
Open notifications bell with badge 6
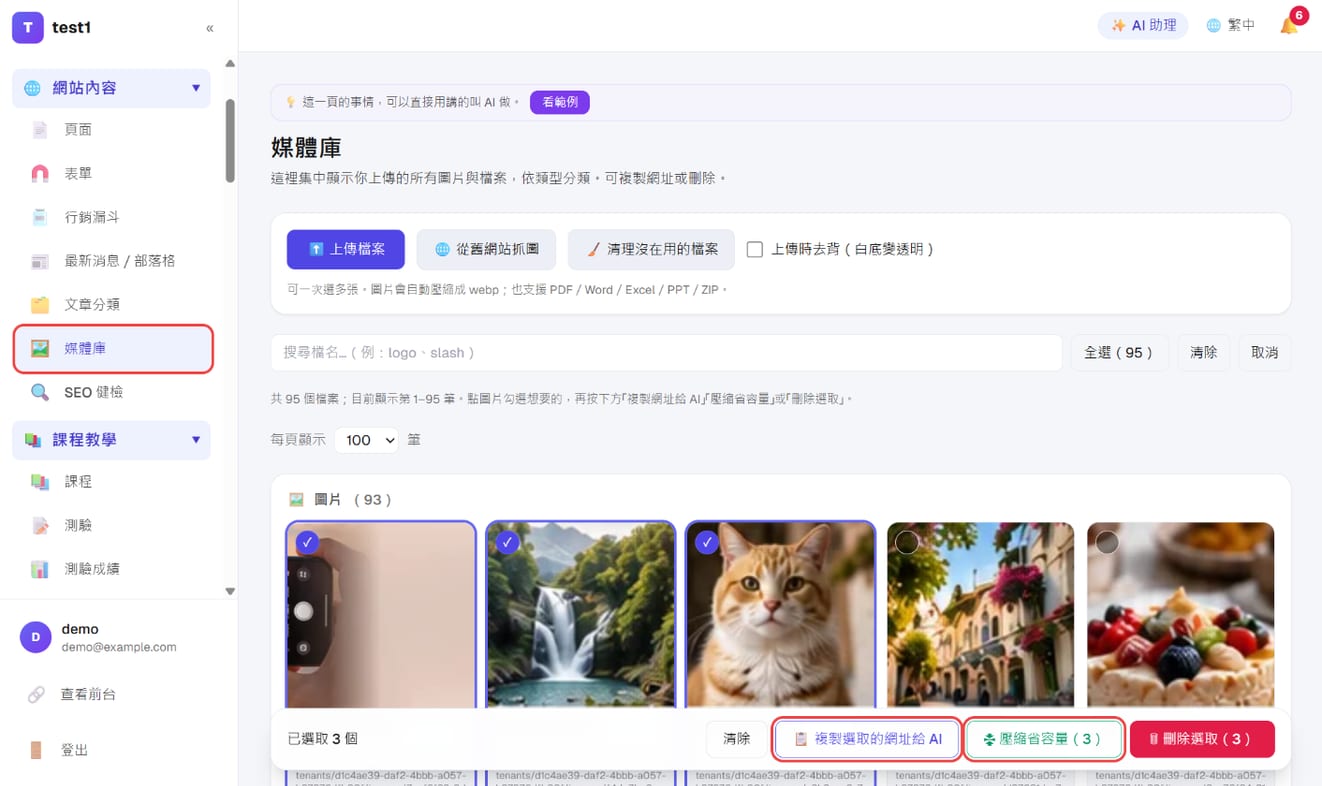[x=1290, y=25]
